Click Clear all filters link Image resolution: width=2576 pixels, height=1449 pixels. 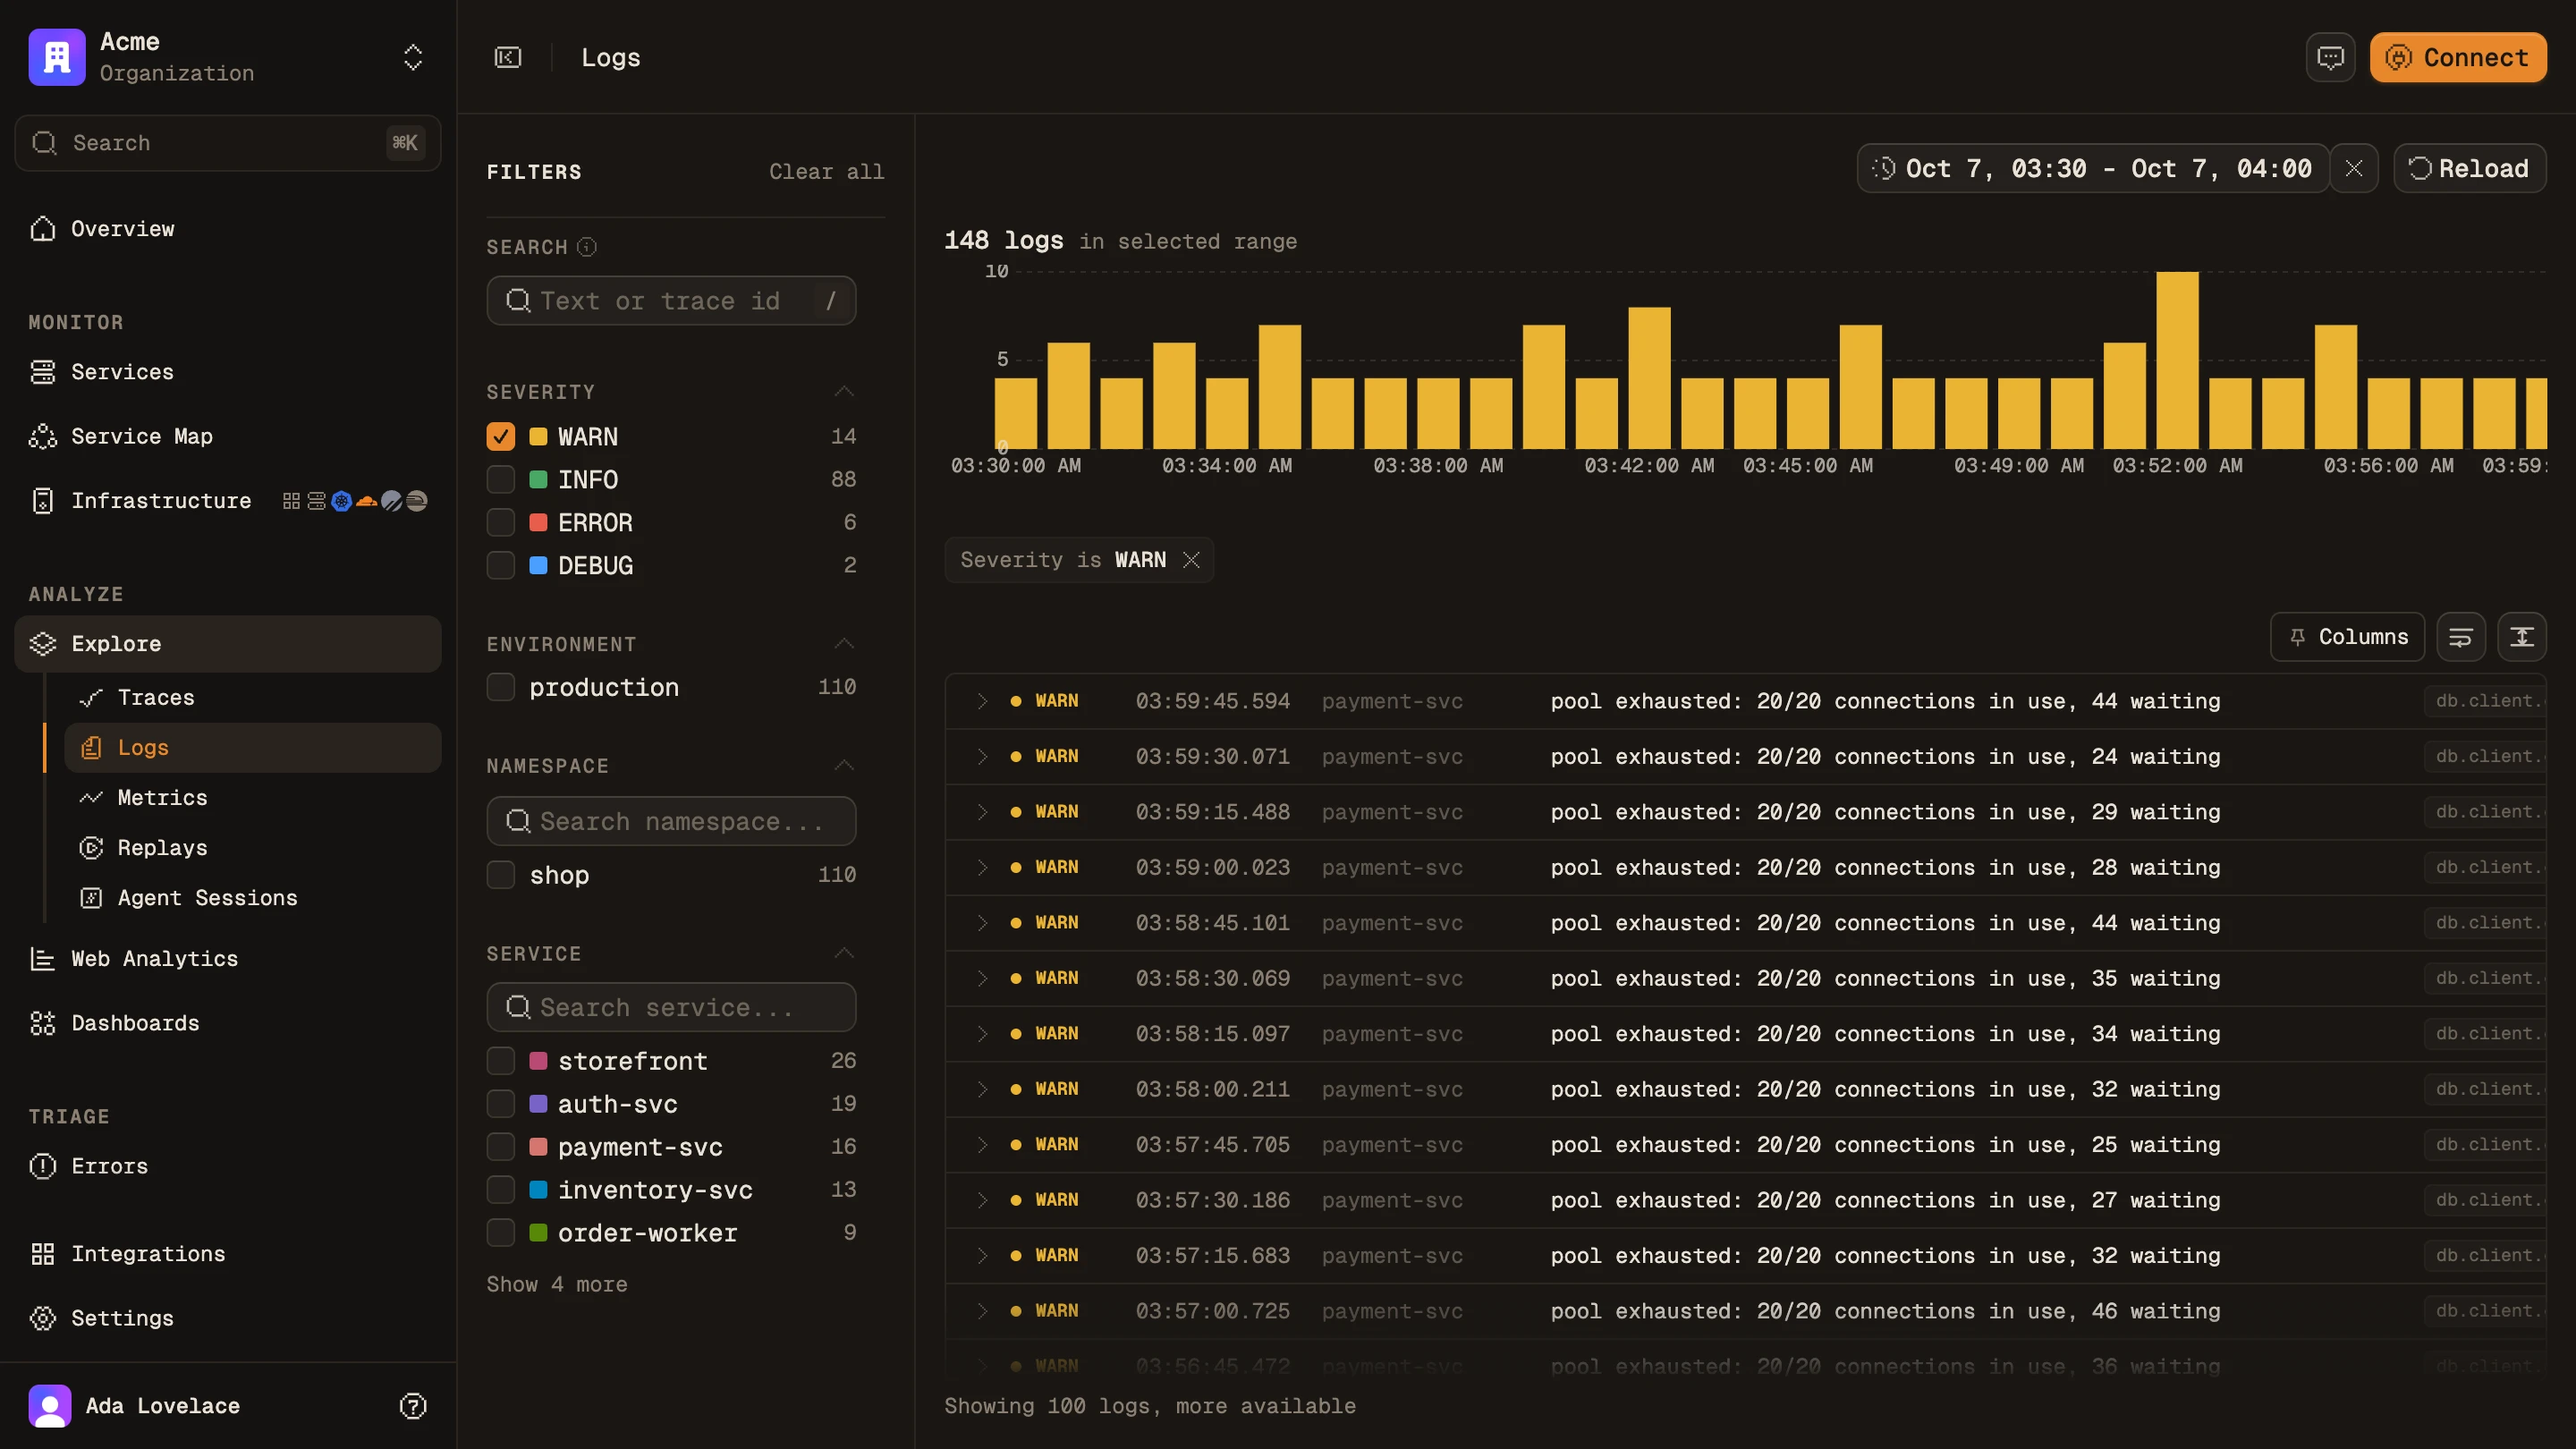[826, 172]
